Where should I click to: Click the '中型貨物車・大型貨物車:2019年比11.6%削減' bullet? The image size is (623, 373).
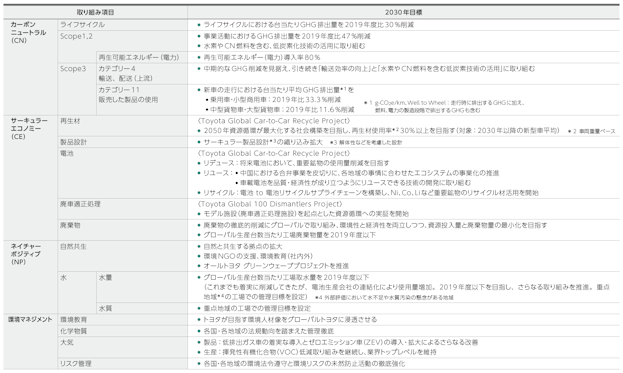(280, 110)
